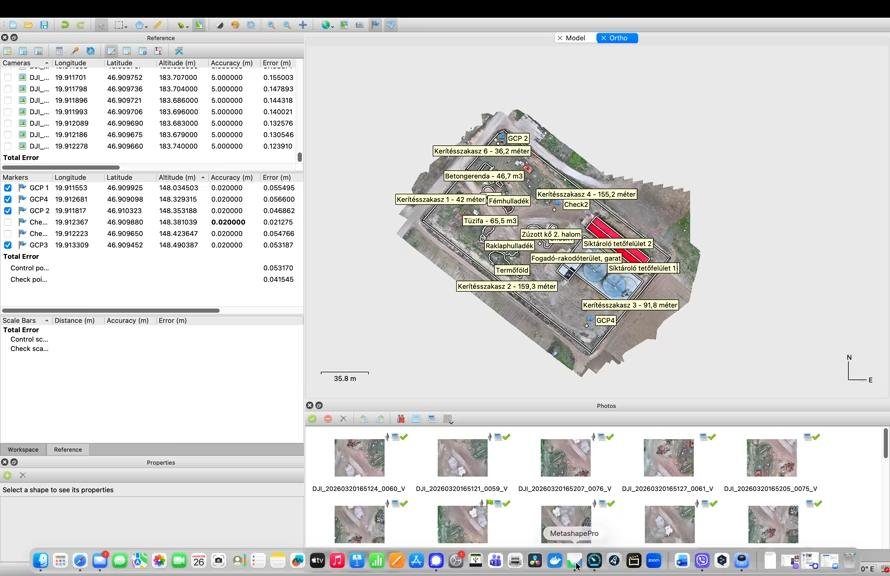Click the red binoculars icon in Photos toolbar

(x=401, y=419)
